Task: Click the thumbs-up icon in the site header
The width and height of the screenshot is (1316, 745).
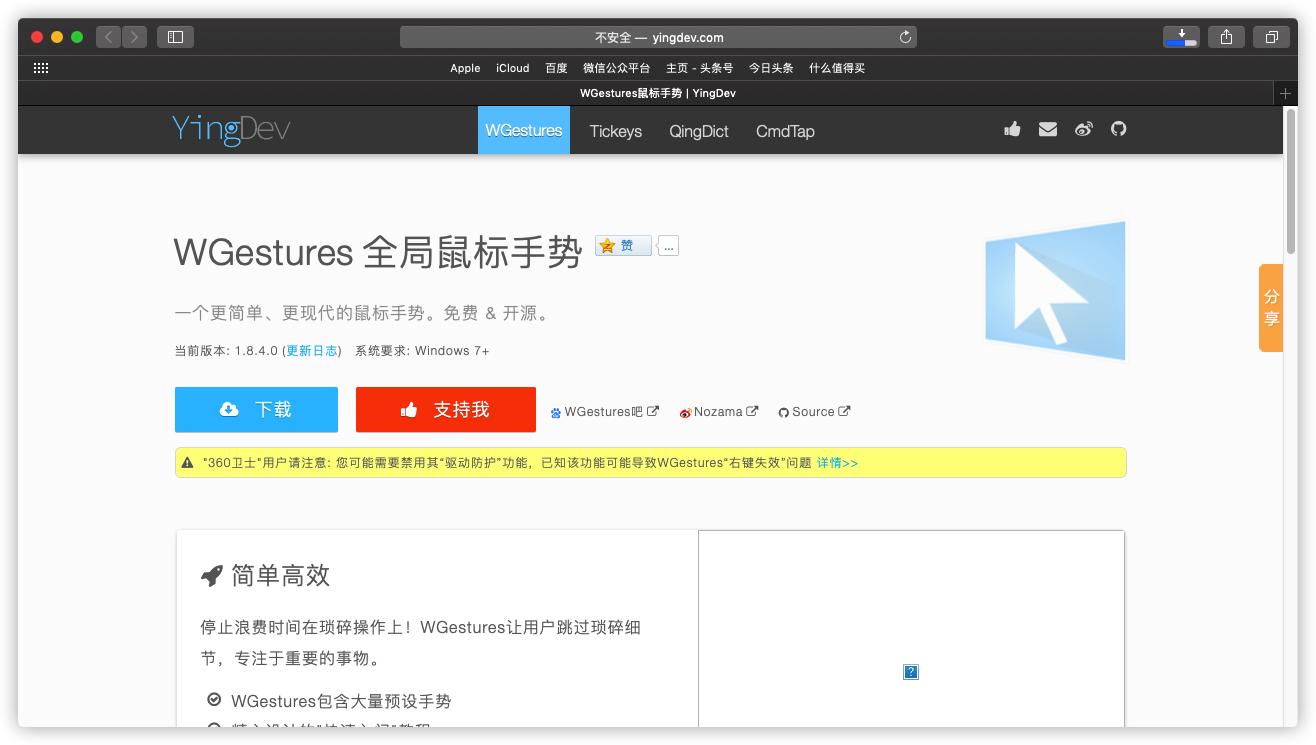Action: 1012,129
